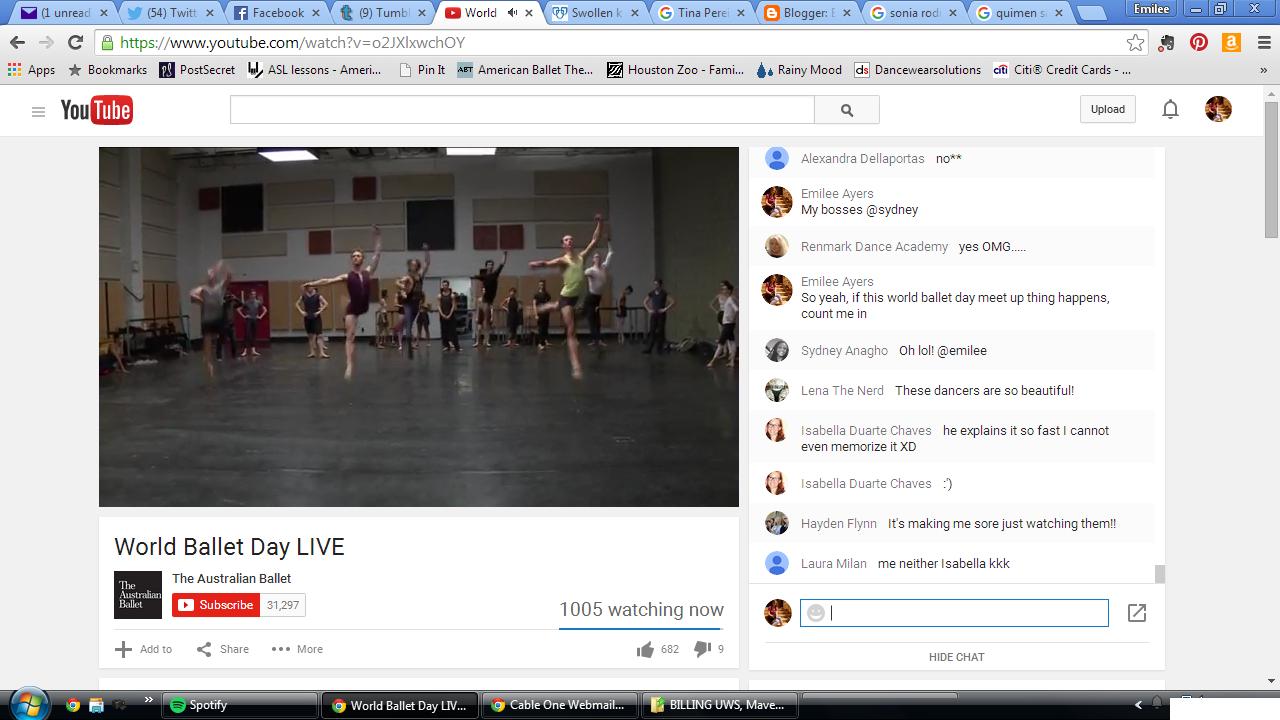The width and height of the screenshot is (1280, 720).
Task: Open the YouTube hamburger guide menu
Action: [38, 111]
